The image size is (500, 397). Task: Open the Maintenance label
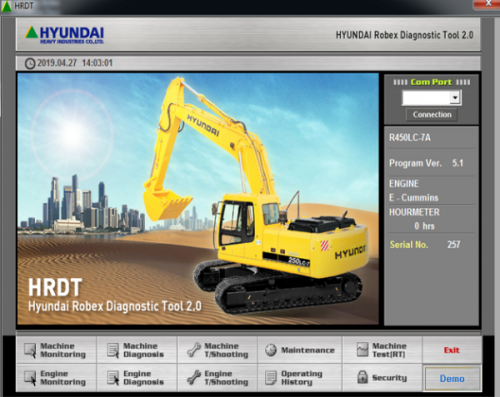(x=308, y=350)
